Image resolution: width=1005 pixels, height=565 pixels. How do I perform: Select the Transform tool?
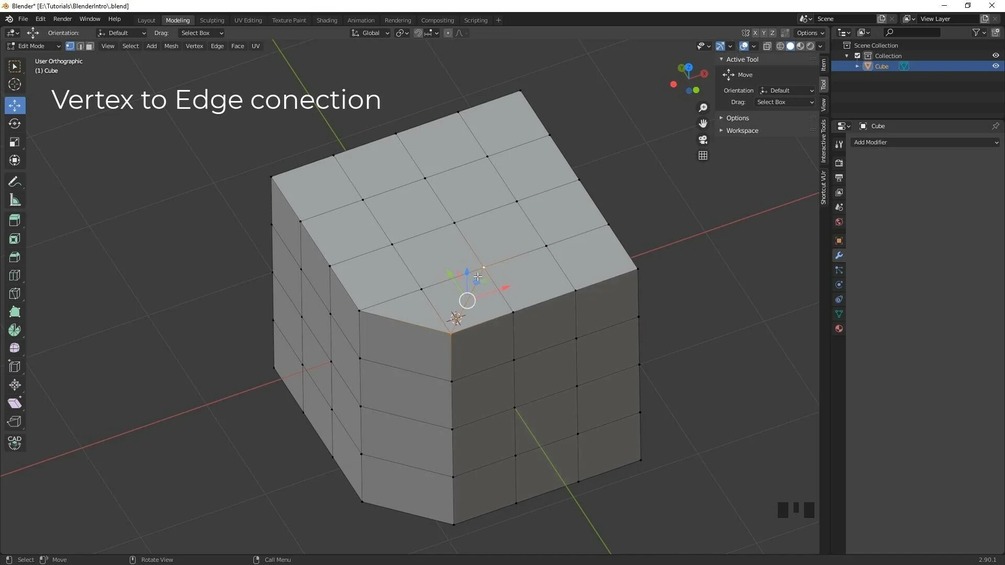pos(15,160)
